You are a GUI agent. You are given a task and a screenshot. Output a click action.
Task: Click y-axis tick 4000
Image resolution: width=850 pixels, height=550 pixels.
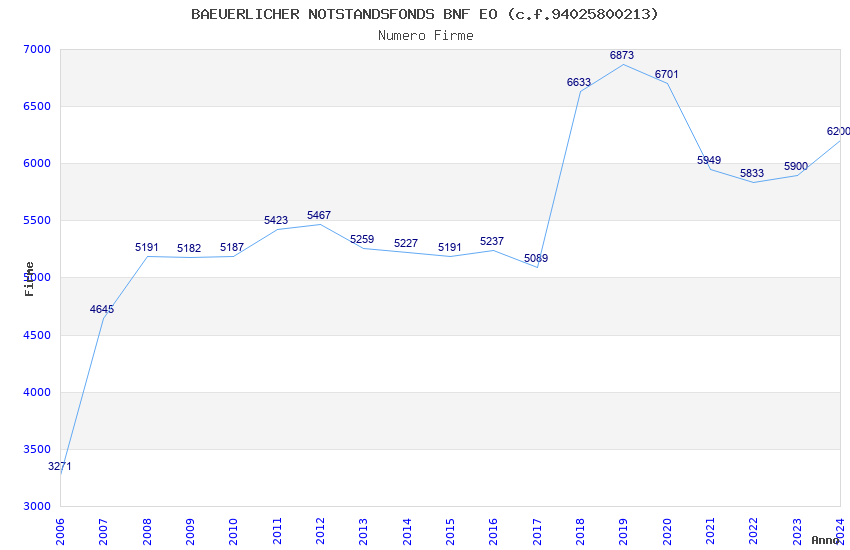click(37, 392)
